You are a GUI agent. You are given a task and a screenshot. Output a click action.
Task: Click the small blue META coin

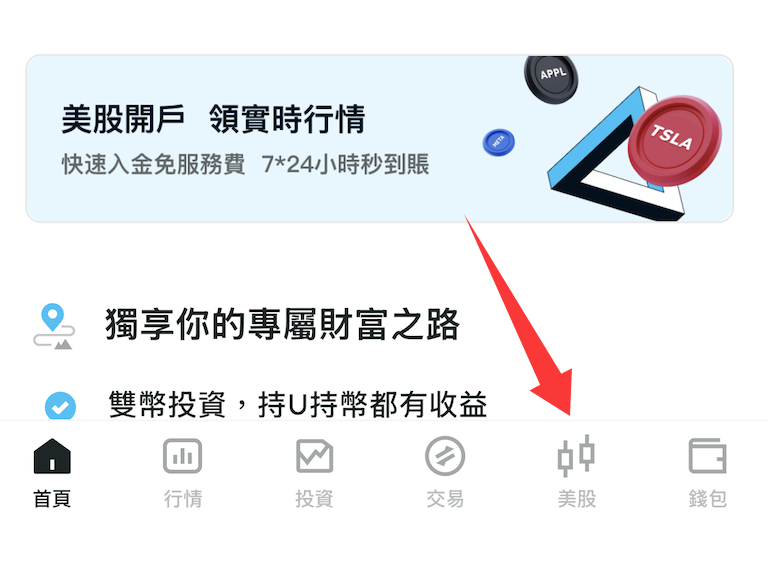point(499,142)
